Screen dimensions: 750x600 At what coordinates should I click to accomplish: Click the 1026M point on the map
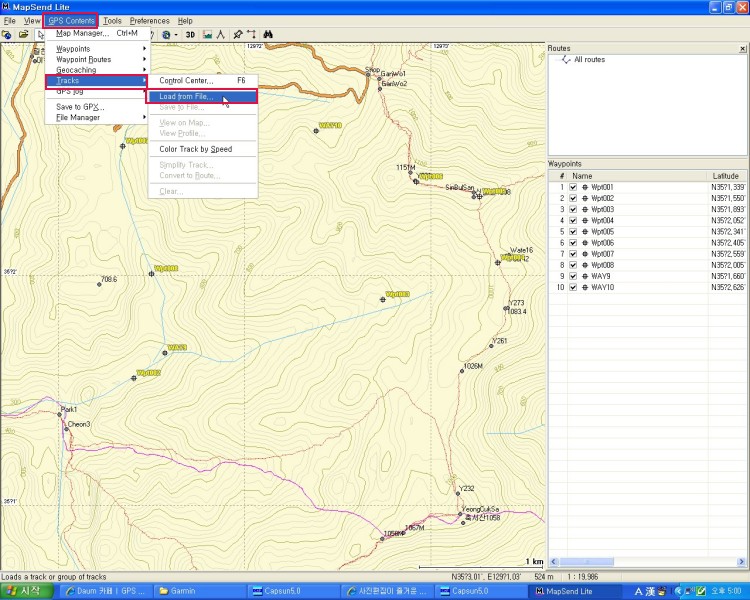pos(462,371)
